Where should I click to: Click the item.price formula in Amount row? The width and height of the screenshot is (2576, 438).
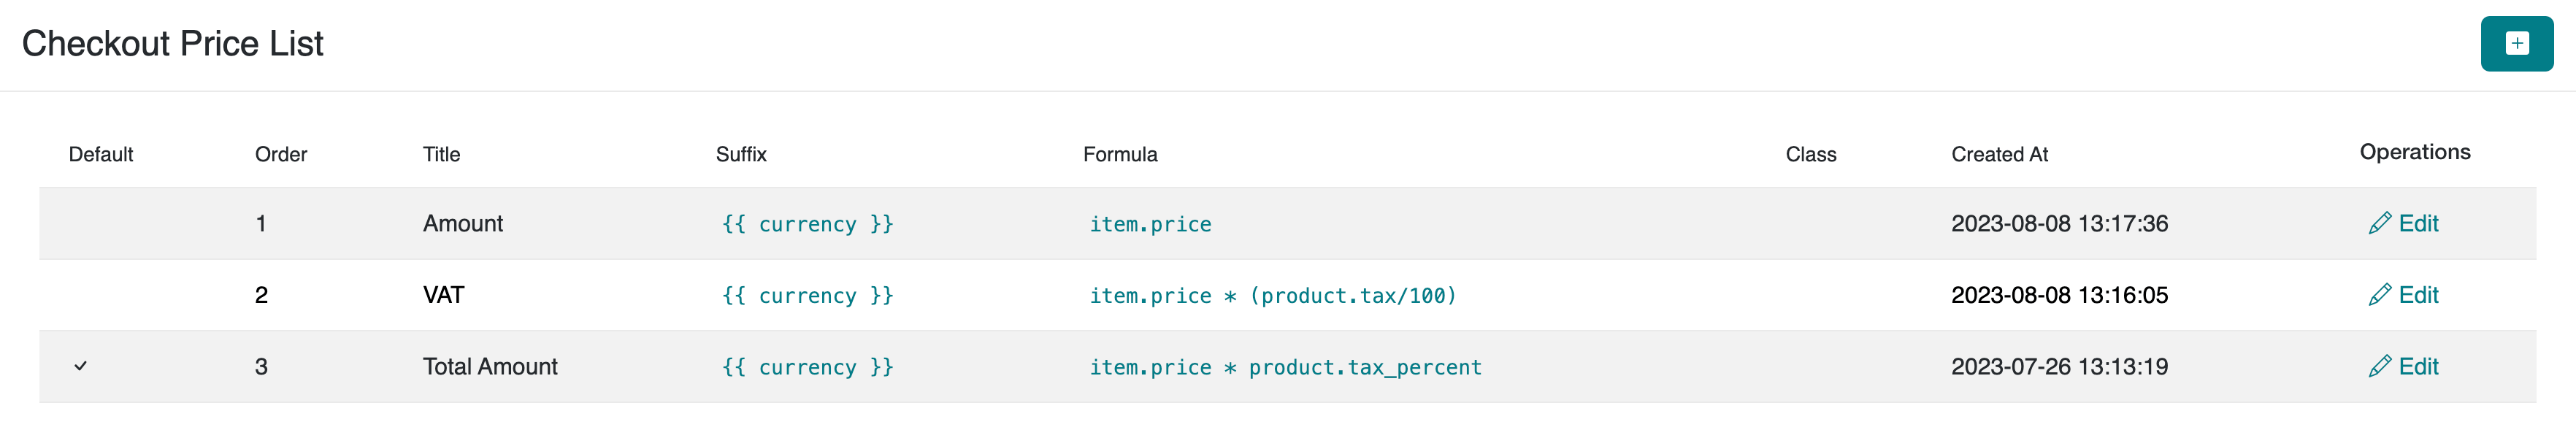tap(1150, 224)
